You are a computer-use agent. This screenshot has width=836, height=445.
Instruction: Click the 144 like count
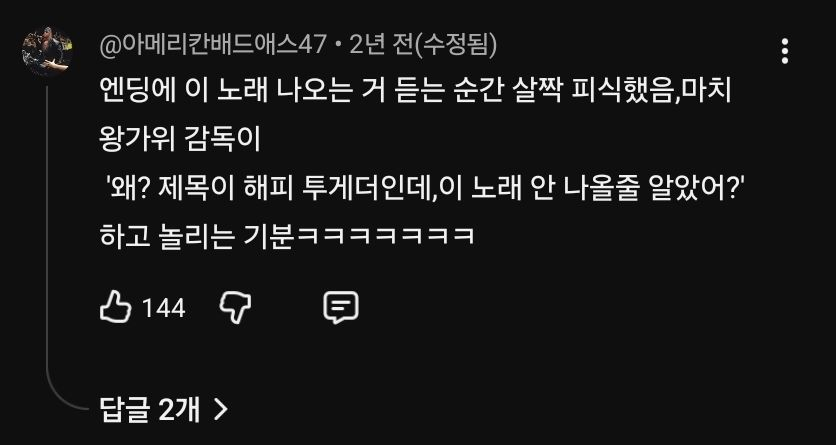coord(164,309)
